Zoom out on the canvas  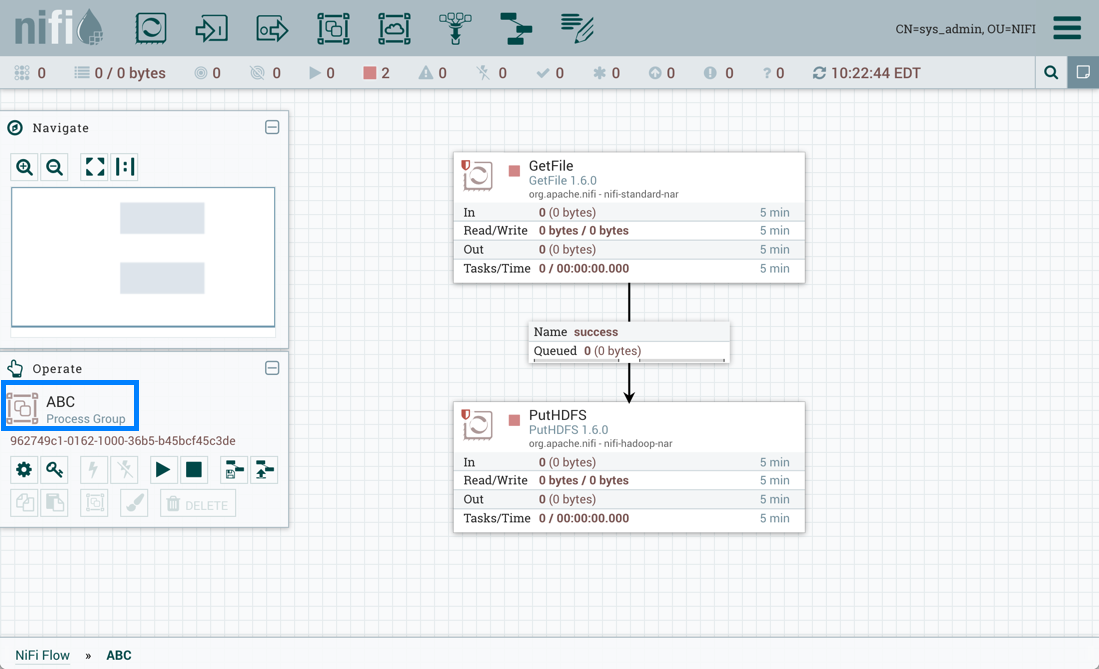pos(55,167)
